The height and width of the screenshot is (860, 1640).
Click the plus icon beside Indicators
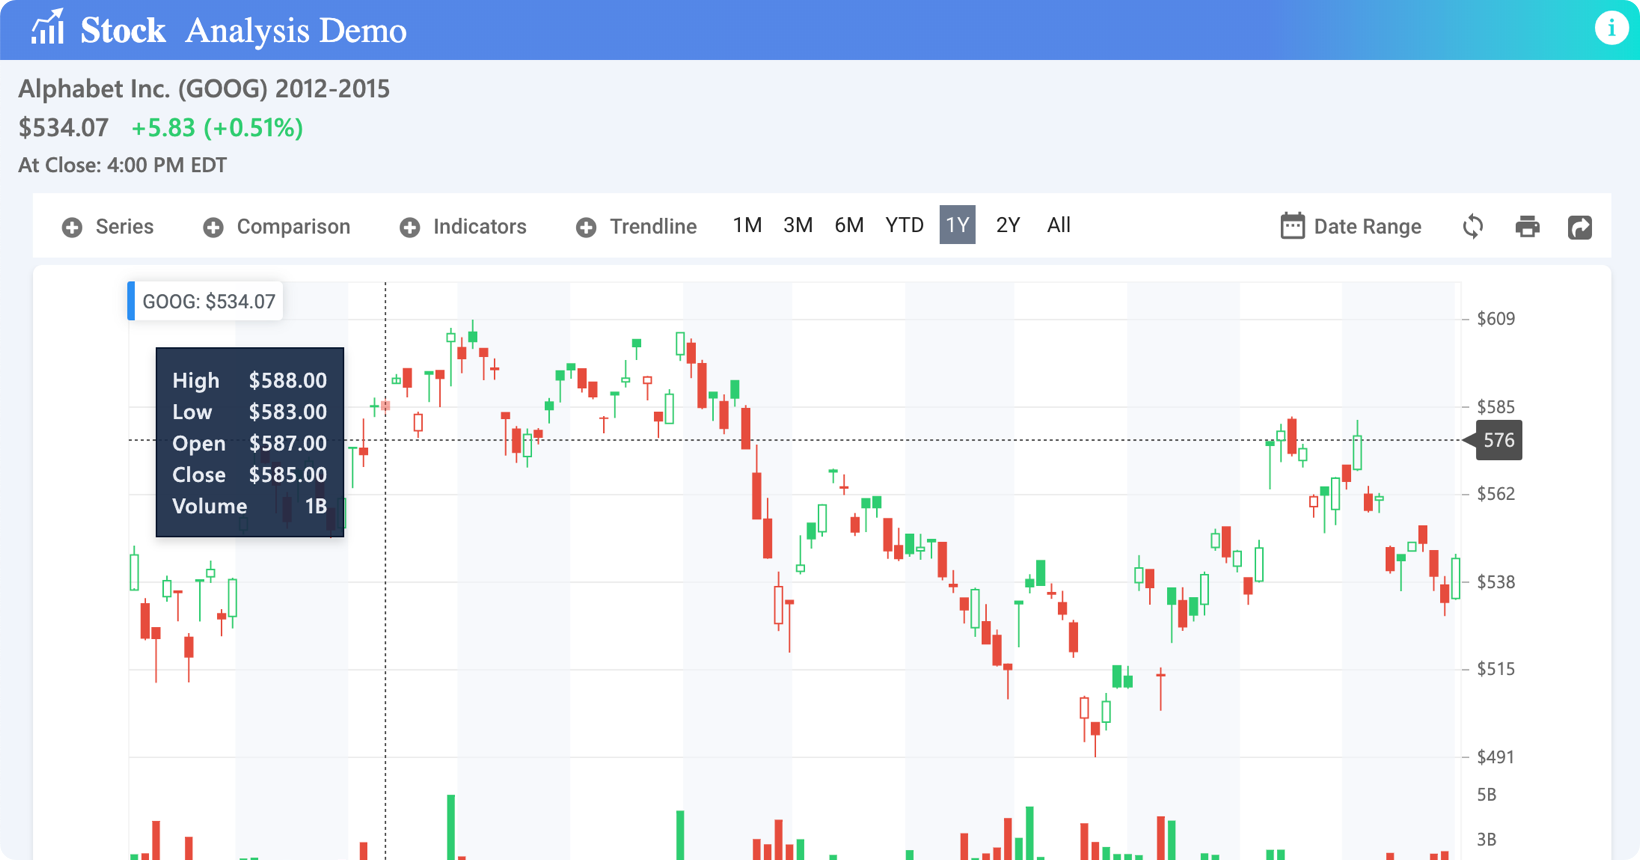pos(410,227)
